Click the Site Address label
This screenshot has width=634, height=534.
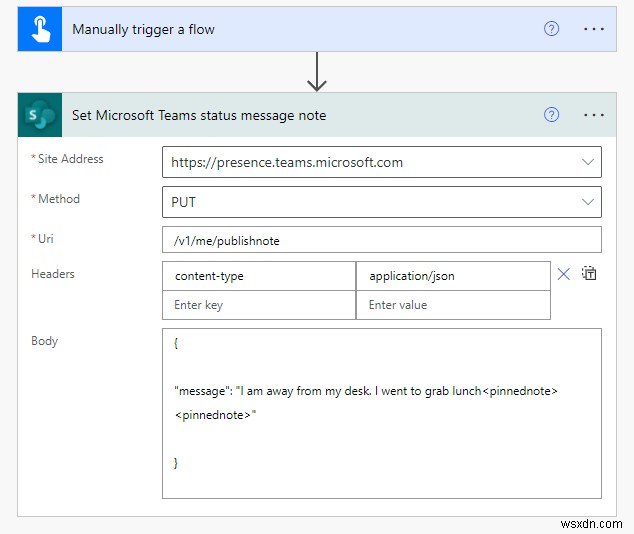click(x=71, y=159)
